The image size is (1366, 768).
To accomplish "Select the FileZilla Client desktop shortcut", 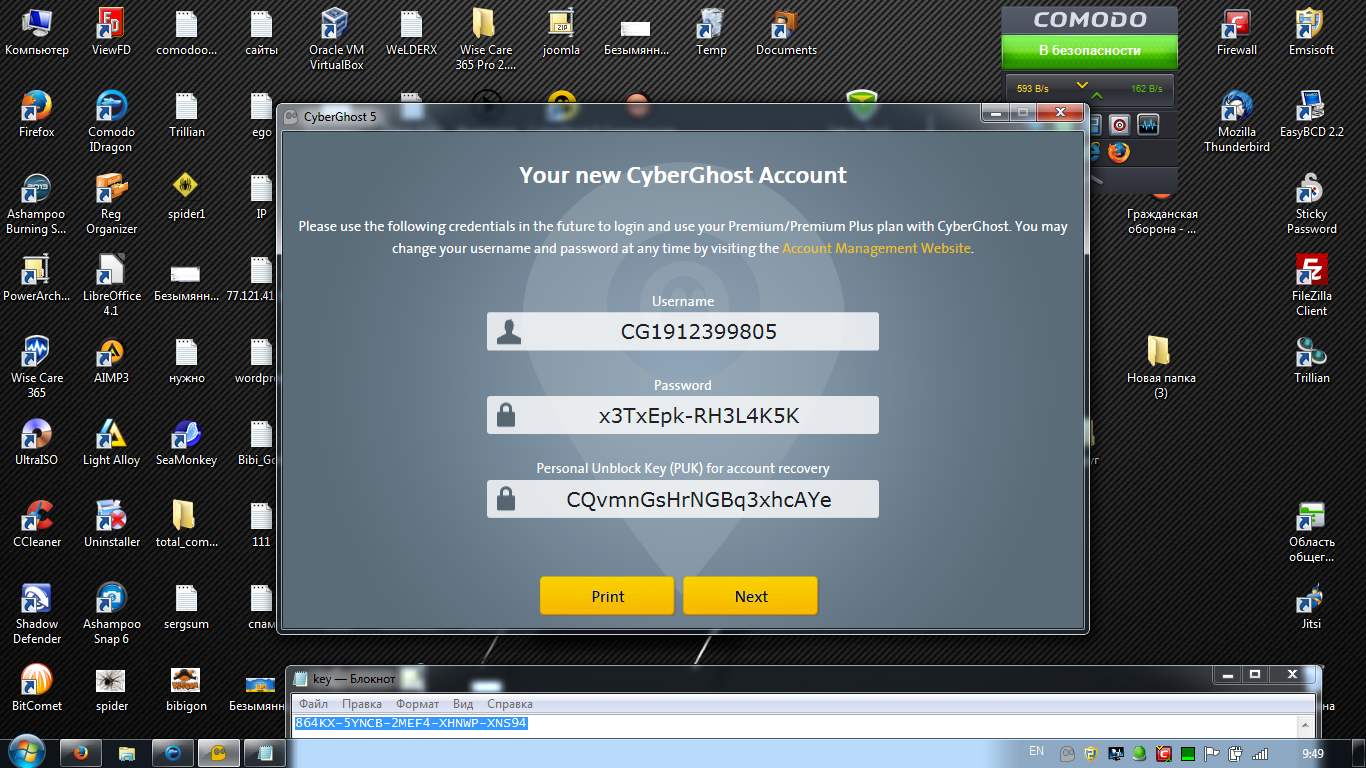I will (1311, 285).
